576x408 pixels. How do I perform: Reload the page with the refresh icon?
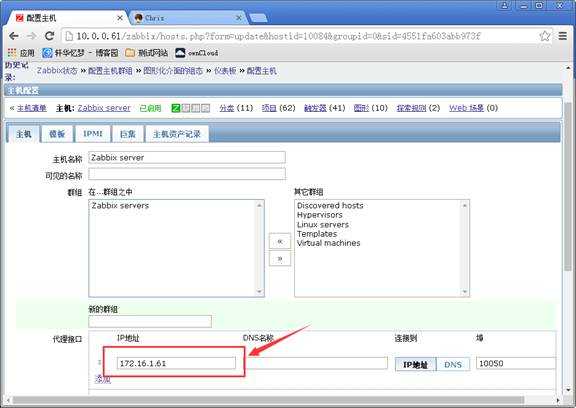[50, 36]
